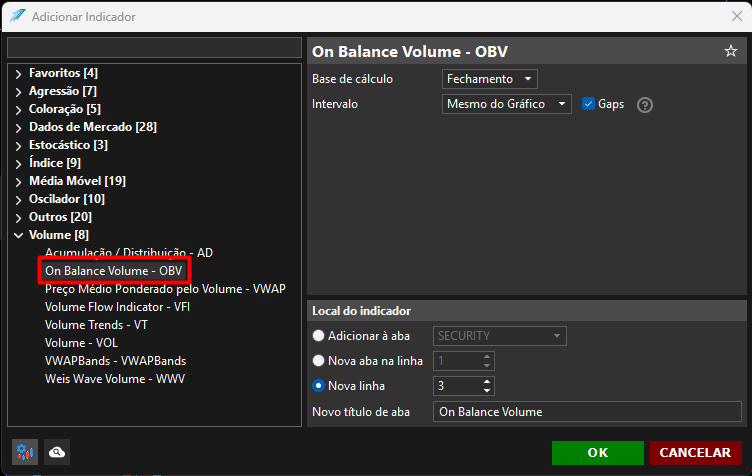The width and height of the screenshot is (752, 476).
Task: Decrease the Nova aba na linha value
Action: point(487,365)
